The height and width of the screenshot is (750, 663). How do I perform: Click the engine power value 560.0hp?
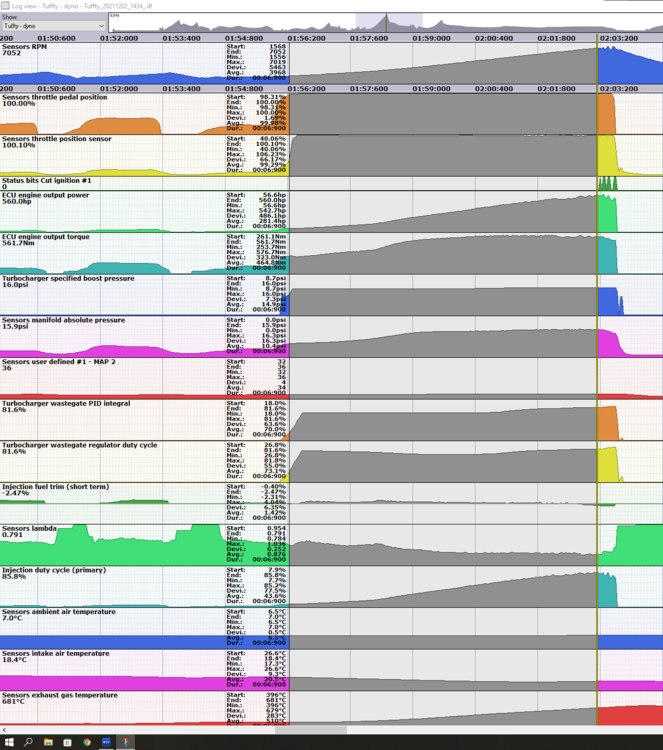17,201
